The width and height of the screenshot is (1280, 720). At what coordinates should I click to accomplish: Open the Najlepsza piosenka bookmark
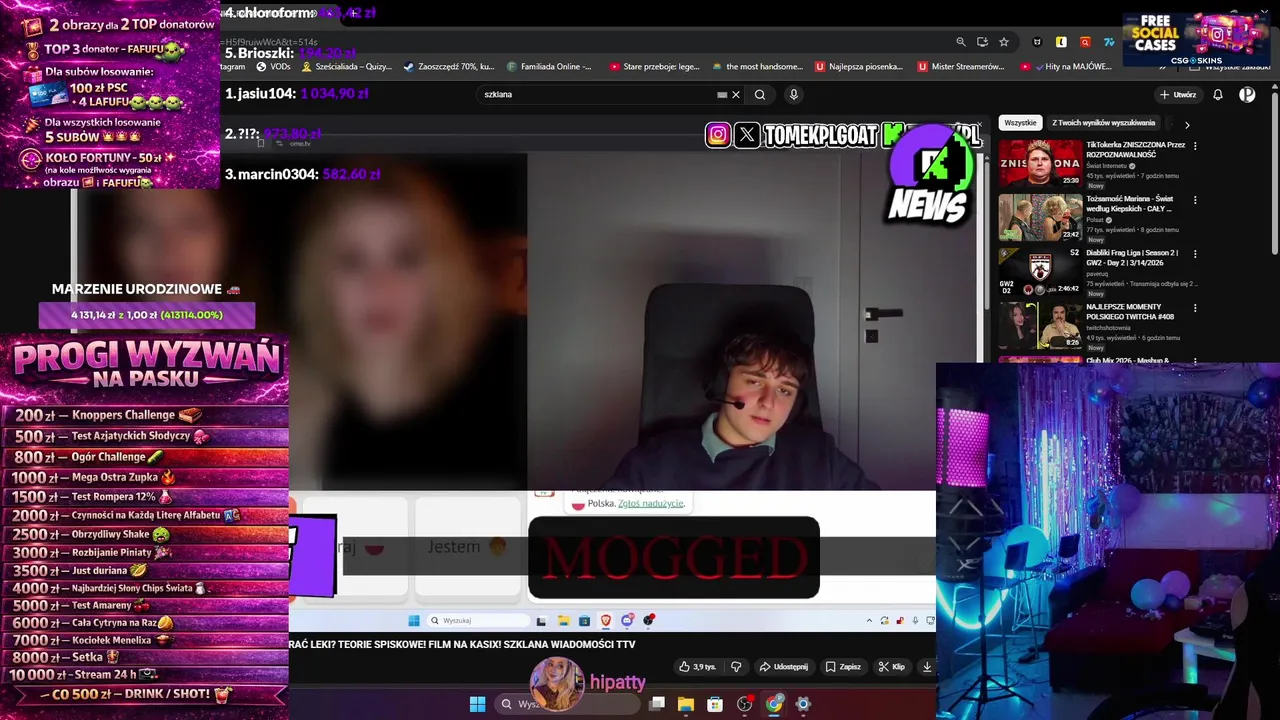click(x=859, y=67)
